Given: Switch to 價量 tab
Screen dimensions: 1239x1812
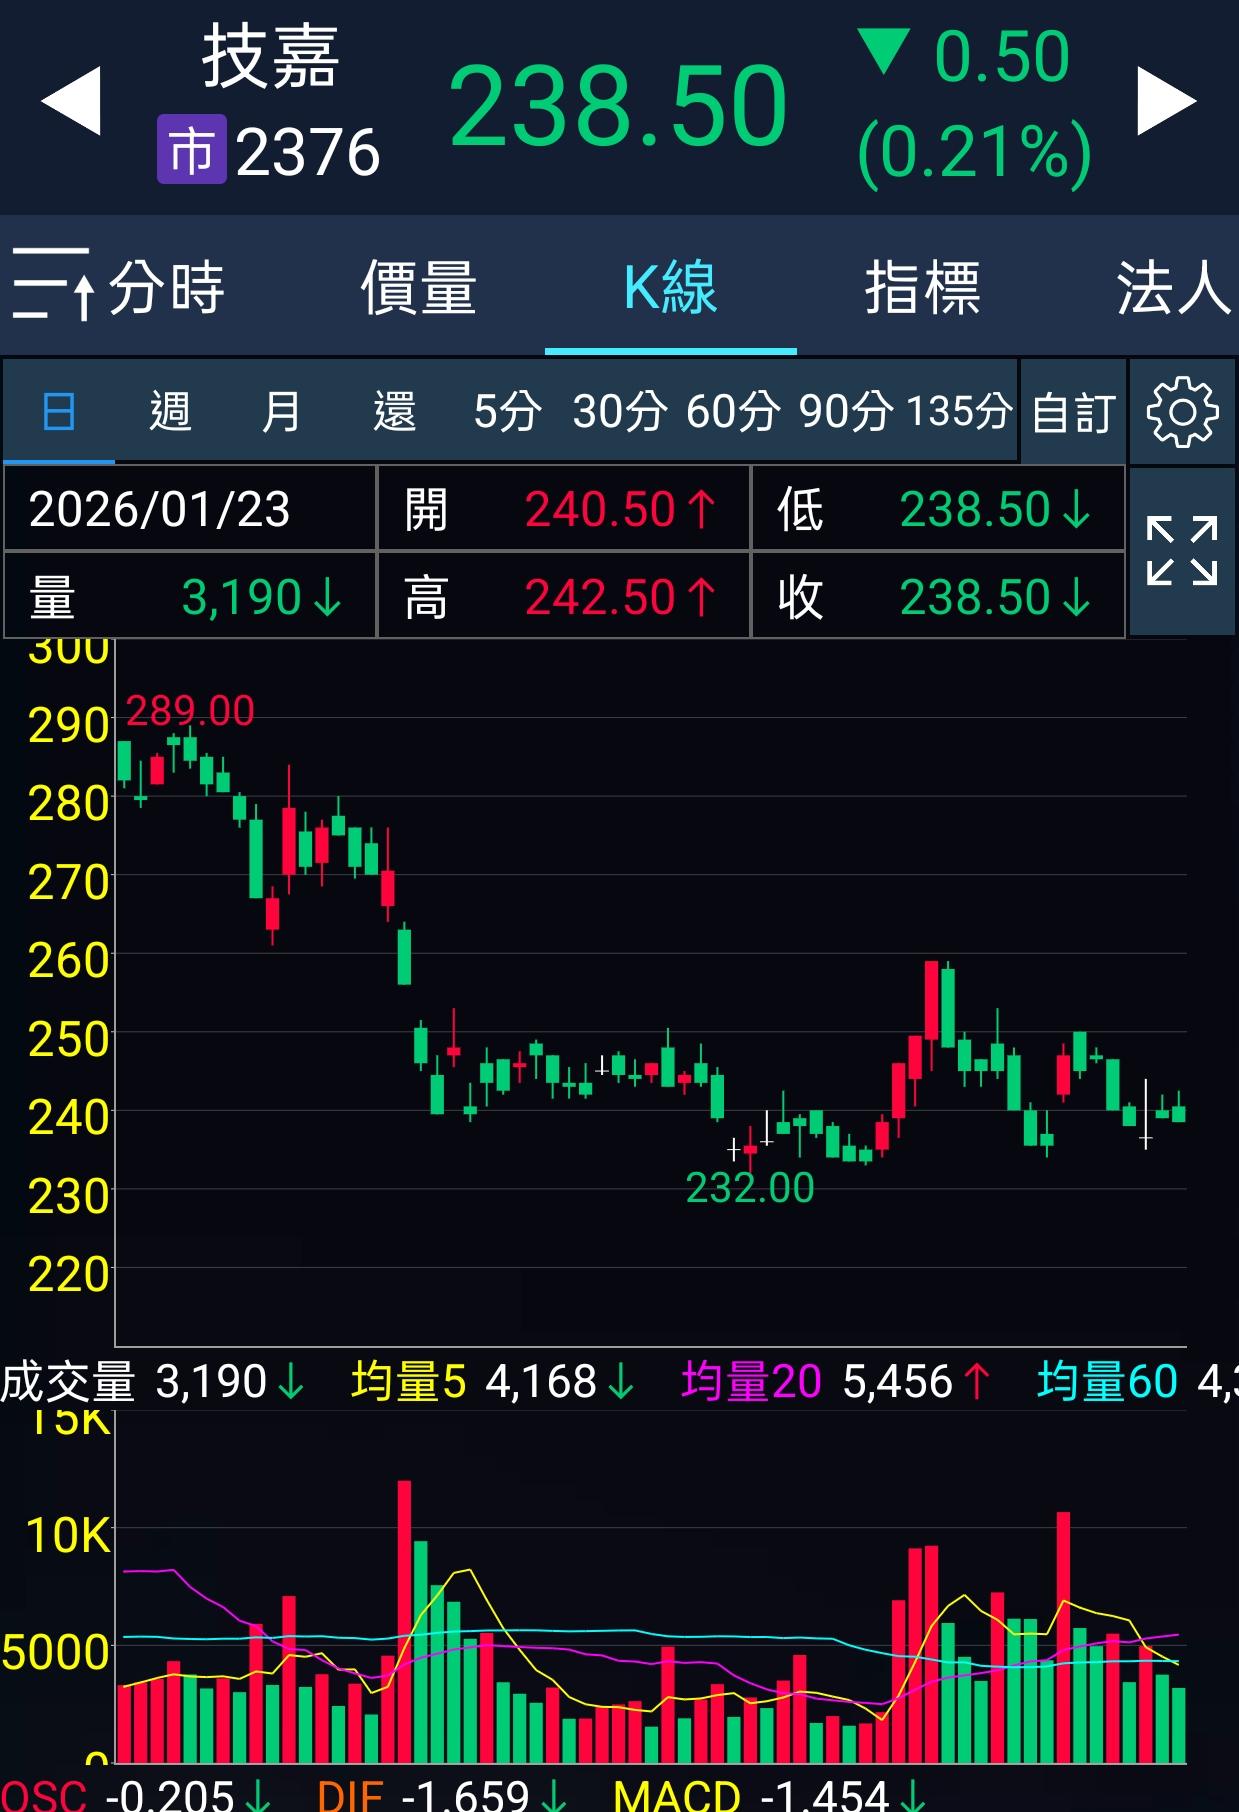Looking at the screenshot, I should pyautogui.click(x=419, y=288).
